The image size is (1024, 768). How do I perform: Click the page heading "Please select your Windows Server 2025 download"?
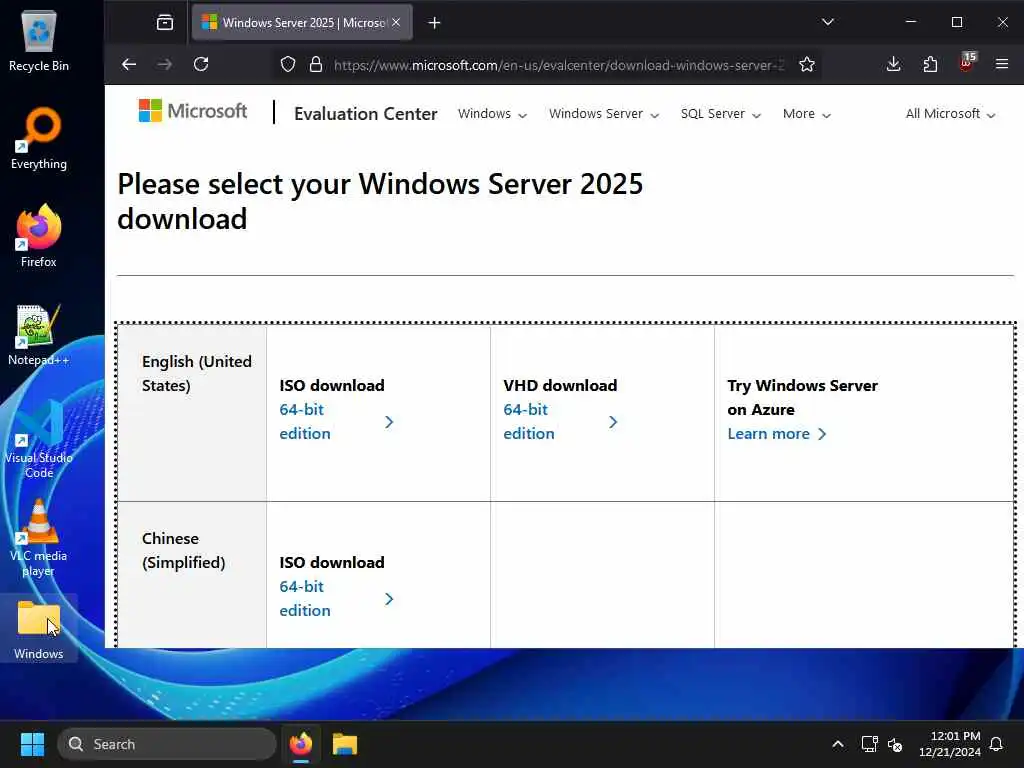coord(380,201)
